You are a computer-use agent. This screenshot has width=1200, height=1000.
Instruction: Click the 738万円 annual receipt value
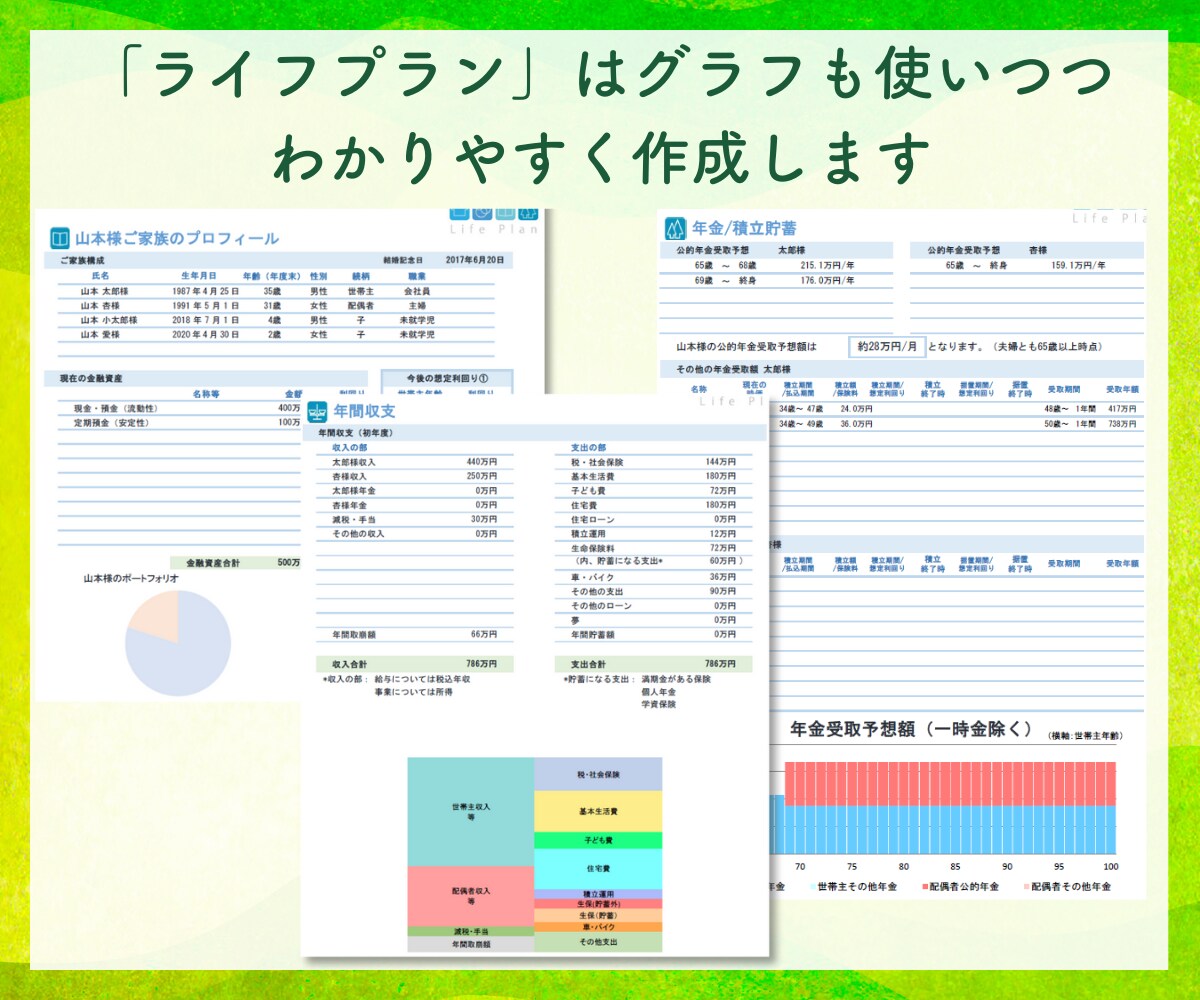(1121, 424)
